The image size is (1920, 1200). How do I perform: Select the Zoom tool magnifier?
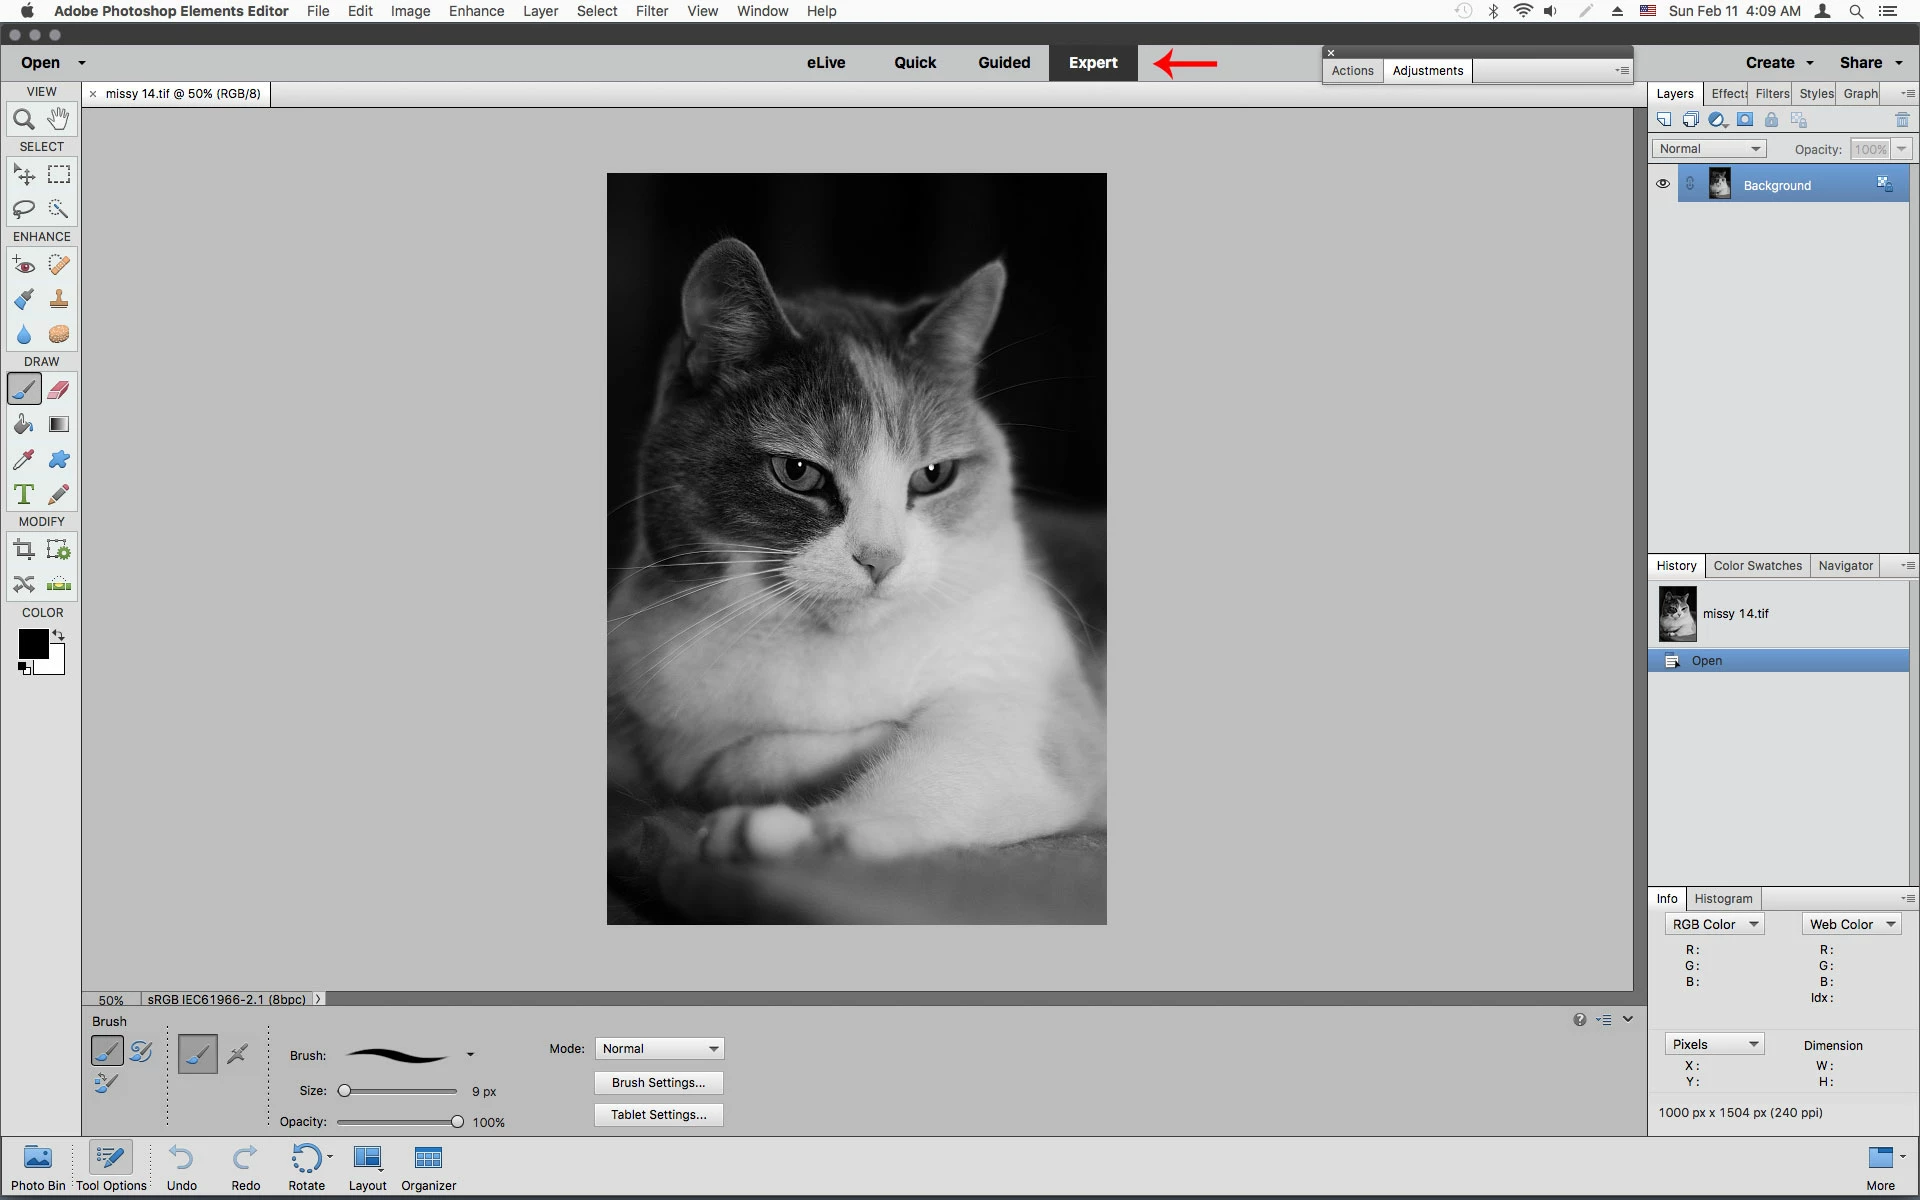[24, 120]
